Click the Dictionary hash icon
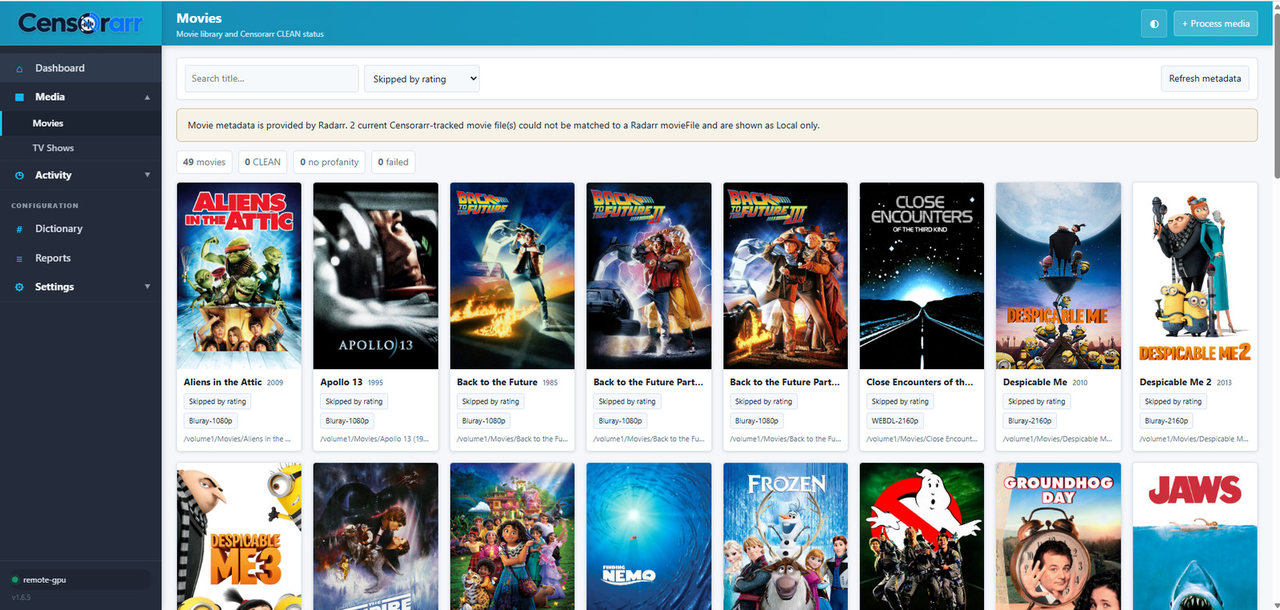The width and height of the screenshot is (1280, 610). point(20,229)
